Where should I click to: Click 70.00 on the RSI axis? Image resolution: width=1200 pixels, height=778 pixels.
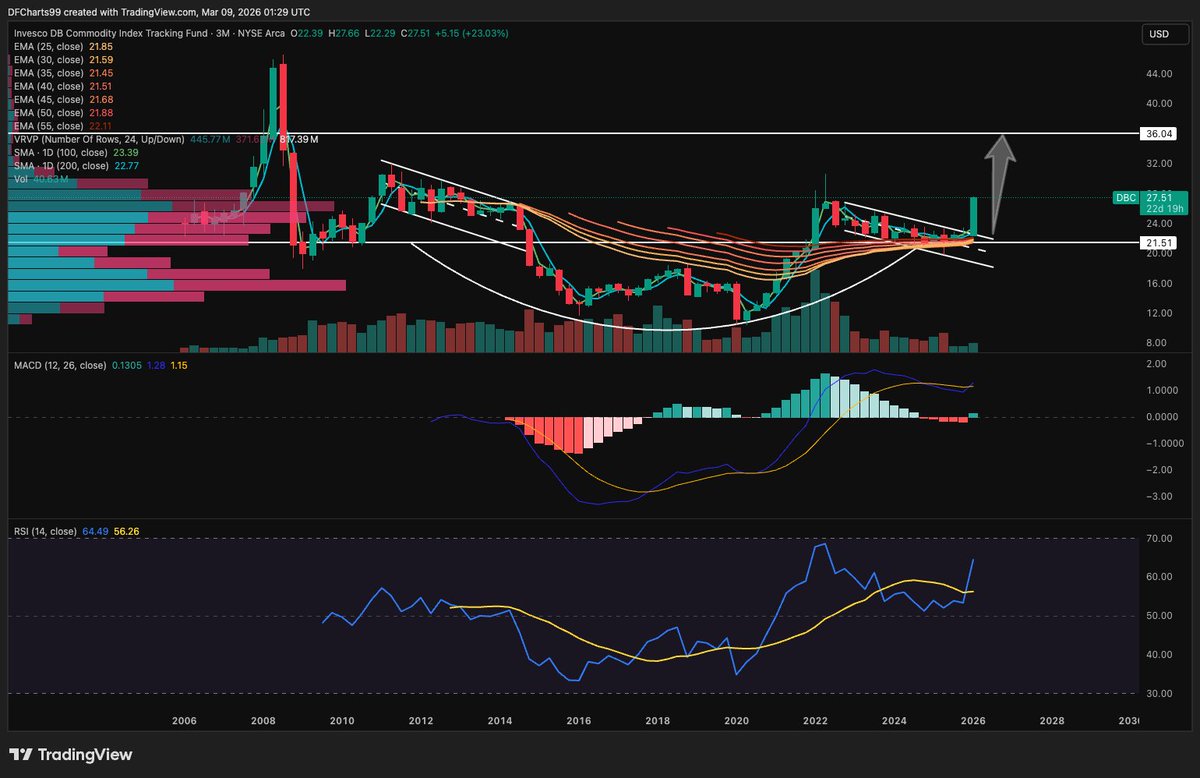point(1159,539)
